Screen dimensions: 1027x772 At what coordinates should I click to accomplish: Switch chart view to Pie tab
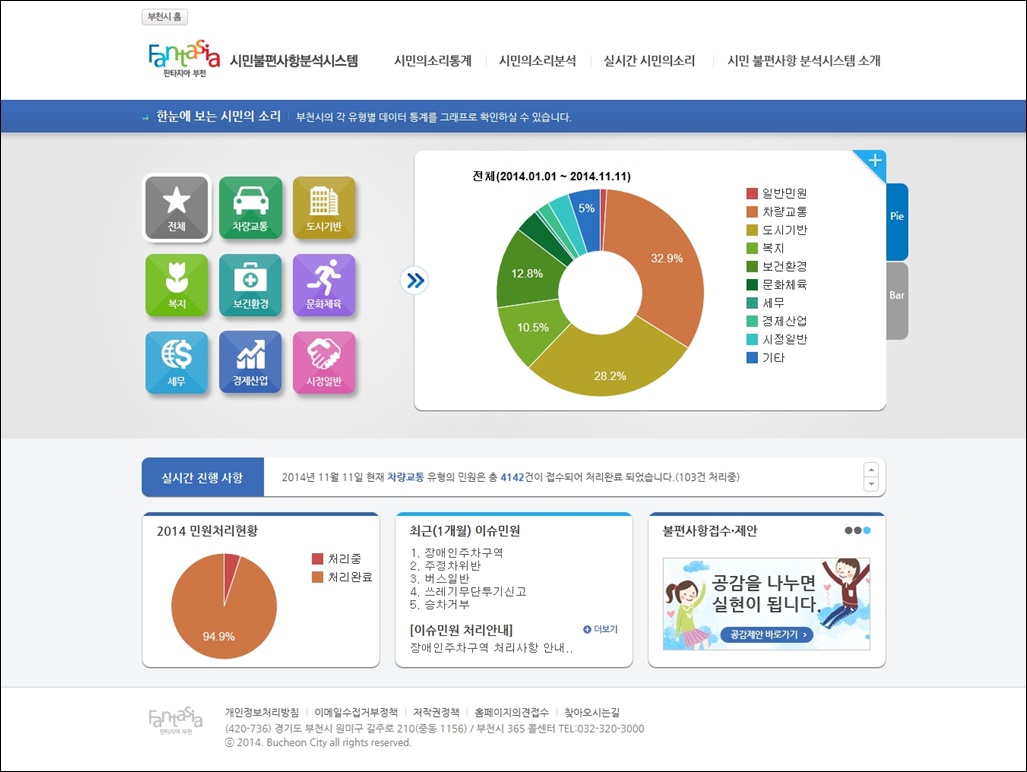[x=897, y=218]
